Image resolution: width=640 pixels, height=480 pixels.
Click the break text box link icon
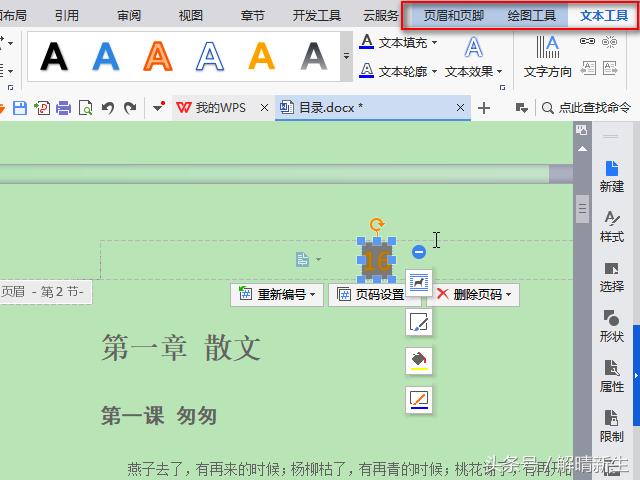pyautogui.click(x=610, y=41)
